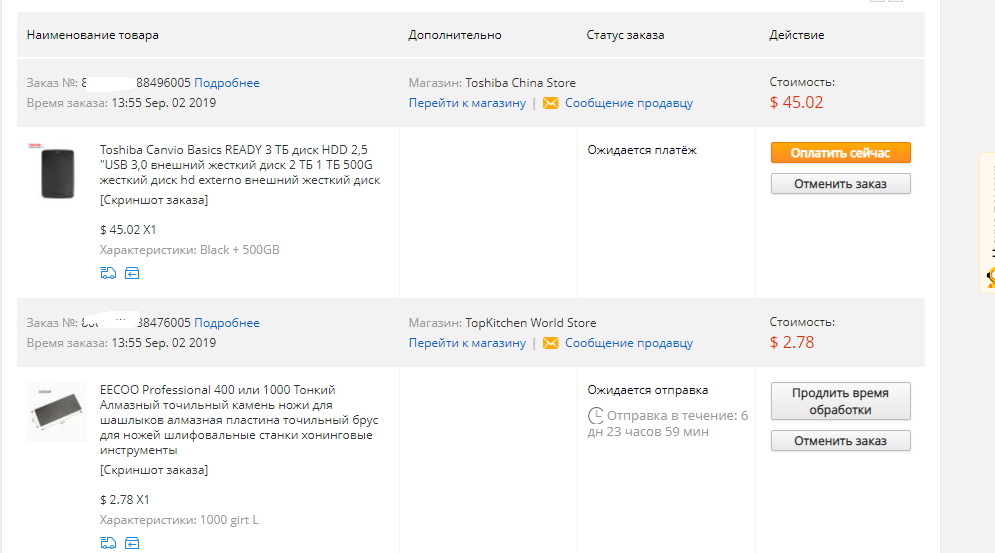This screenshot has height=553, width=995.
Task: Open the Toshiba hard drive product thumbnail
Action: [x=57, y=172]
